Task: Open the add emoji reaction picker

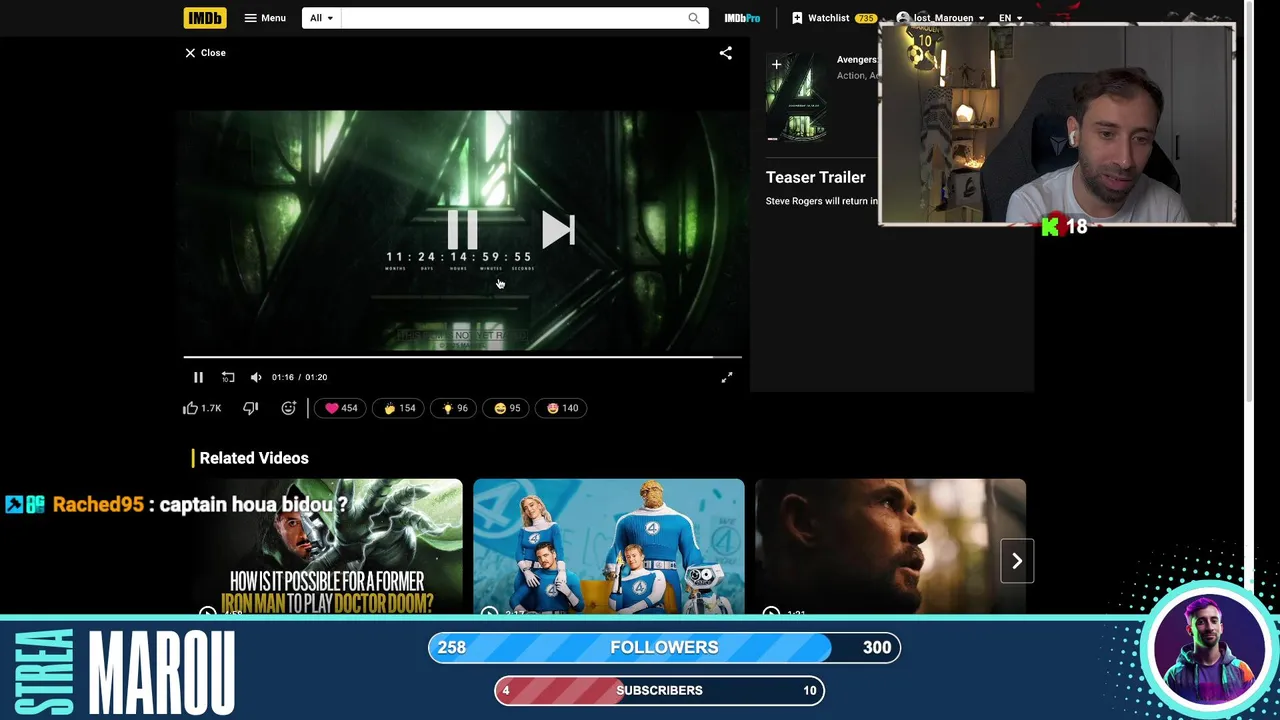Action: pos(288,408)
